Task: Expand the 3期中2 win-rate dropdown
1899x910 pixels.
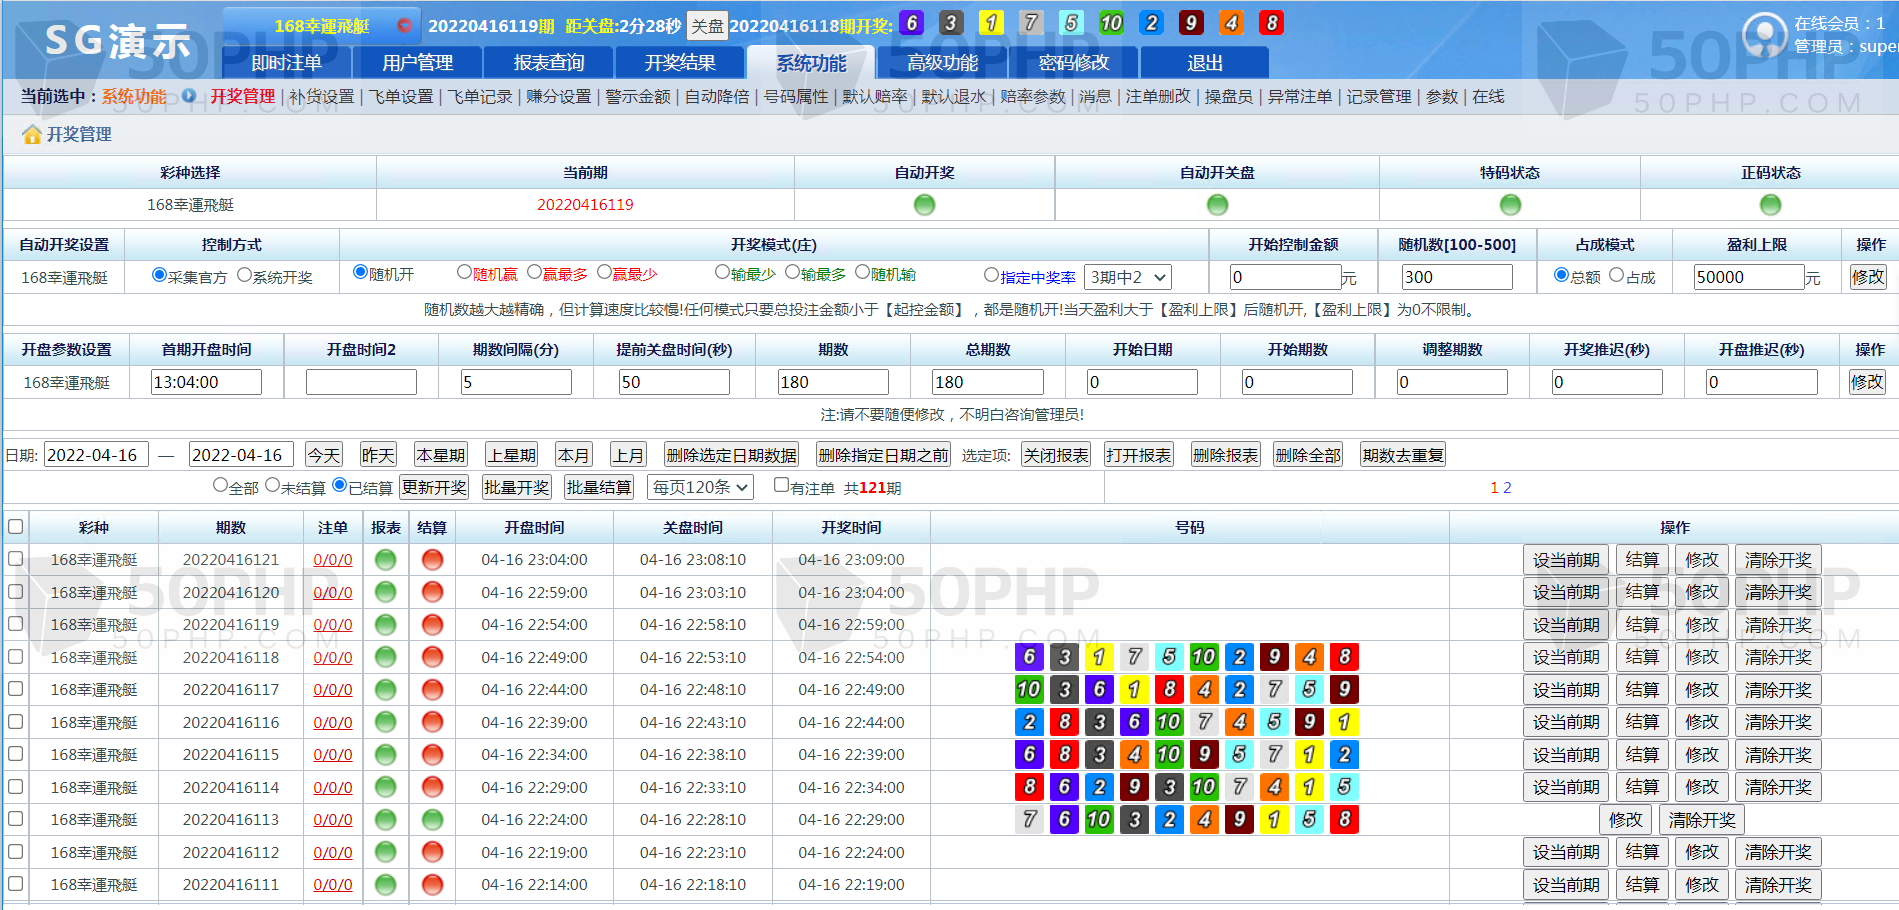Action: coord(1127,277)
